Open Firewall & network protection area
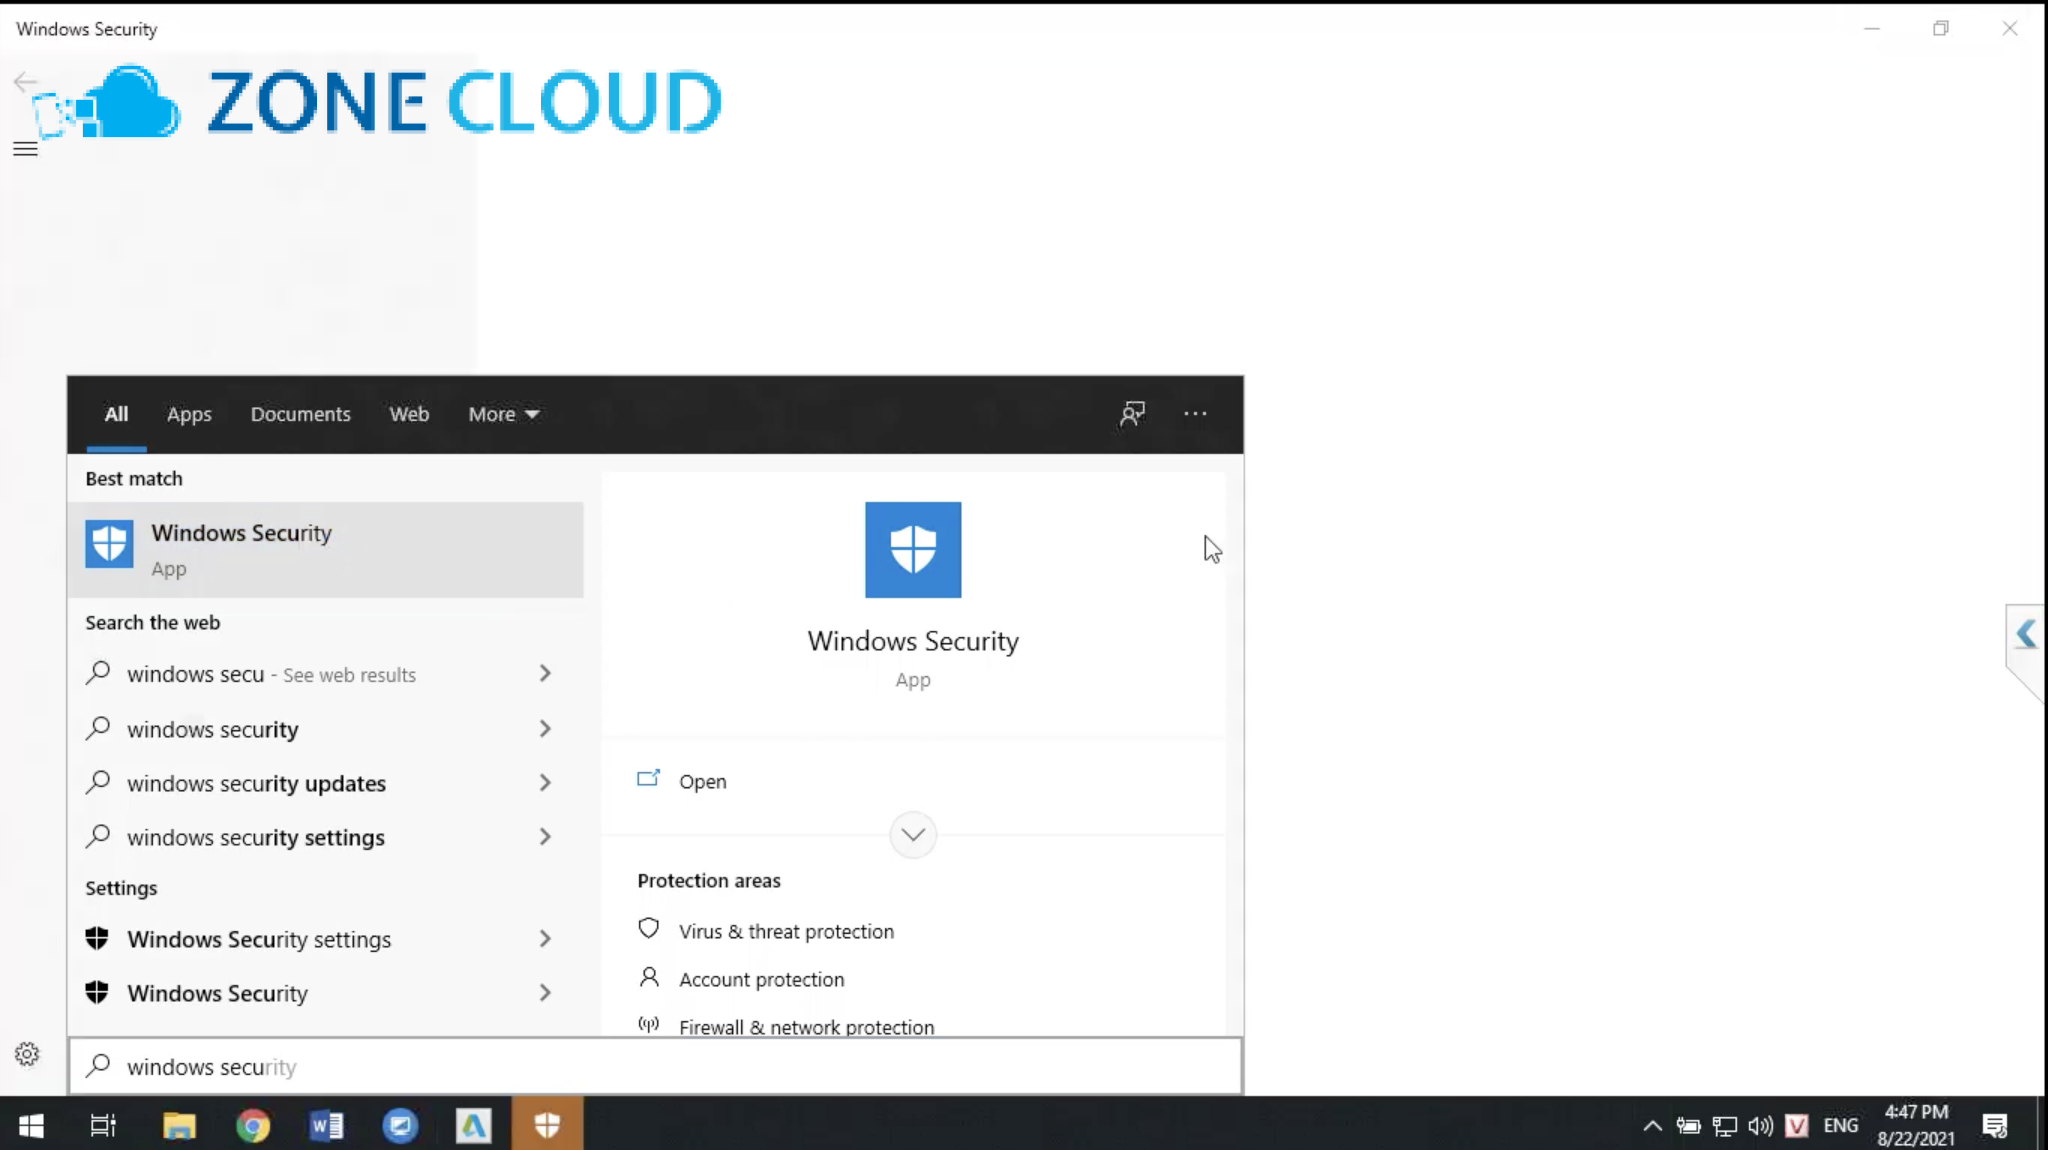 pyautogui.click(x=806, y=1027)
